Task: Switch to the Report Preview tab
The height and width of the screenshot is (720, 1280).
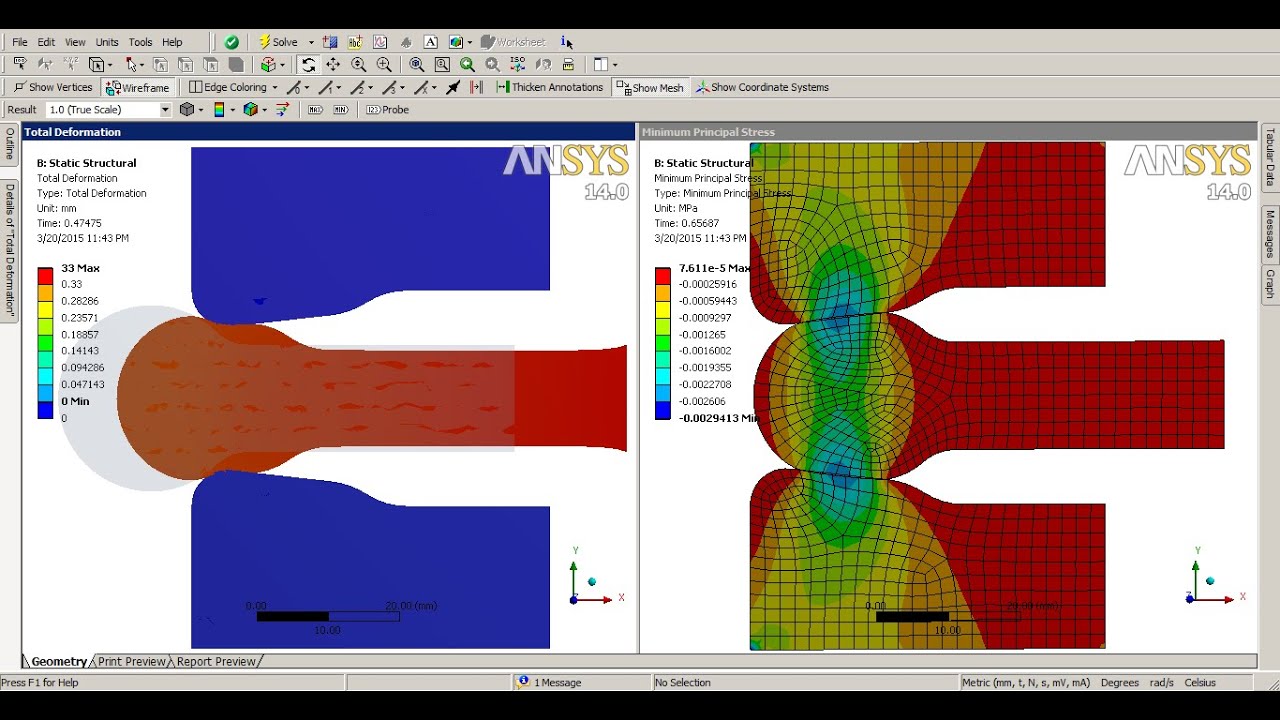Action: click(216, 661)
